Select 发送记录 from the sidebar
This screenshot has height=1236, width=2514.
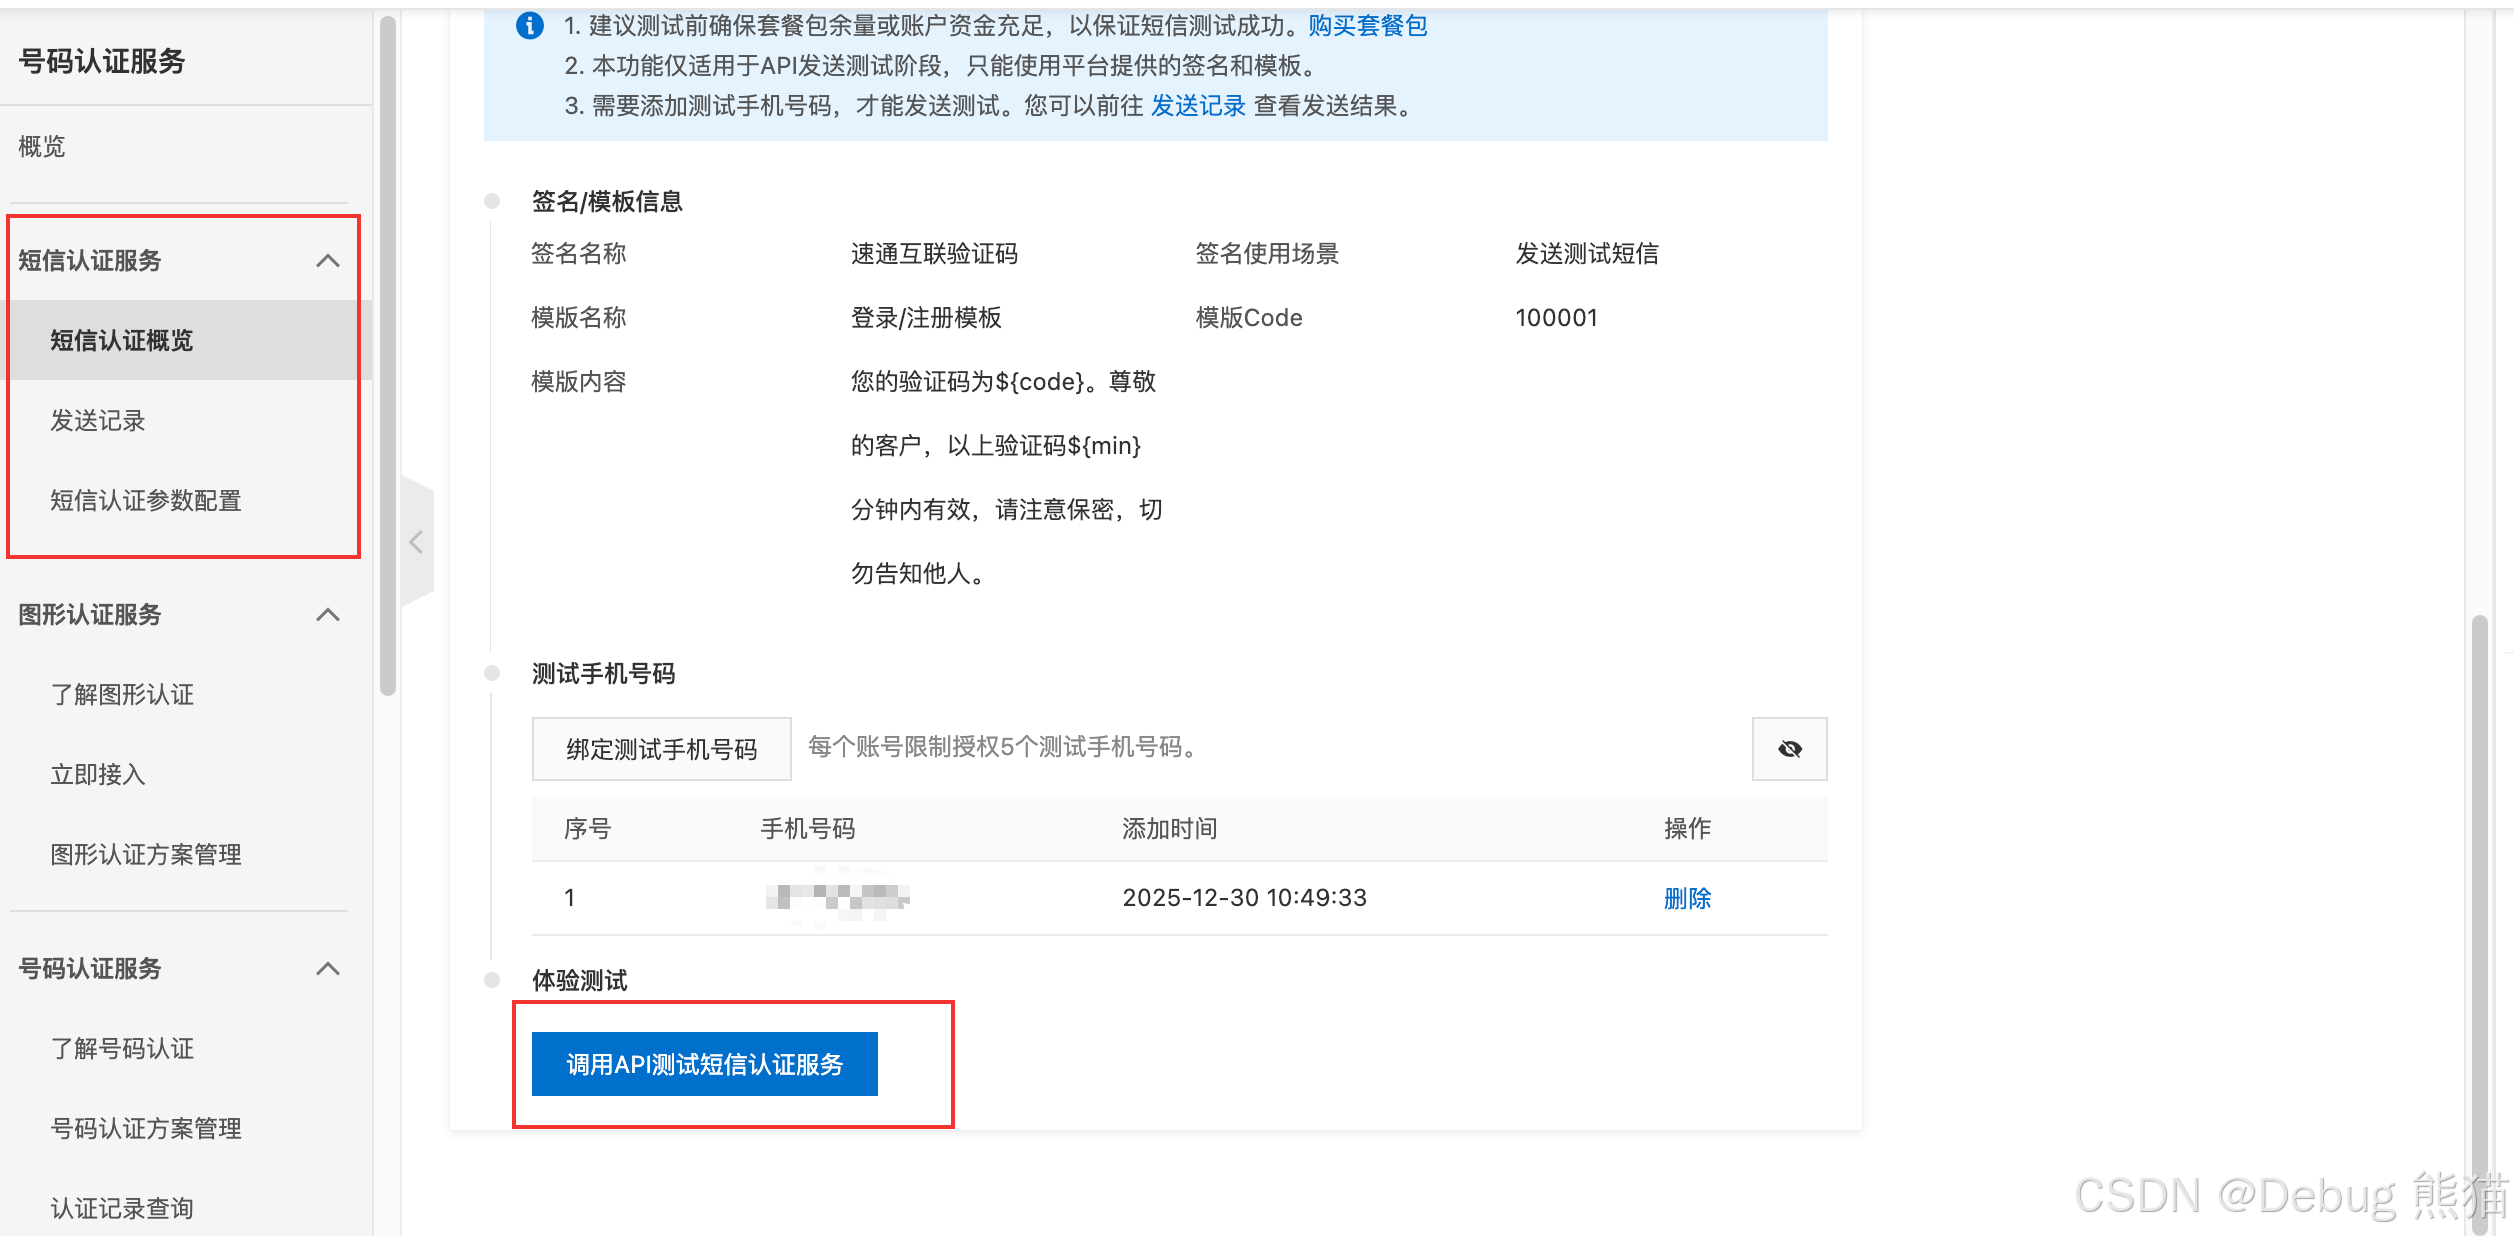tap(96, 420)
